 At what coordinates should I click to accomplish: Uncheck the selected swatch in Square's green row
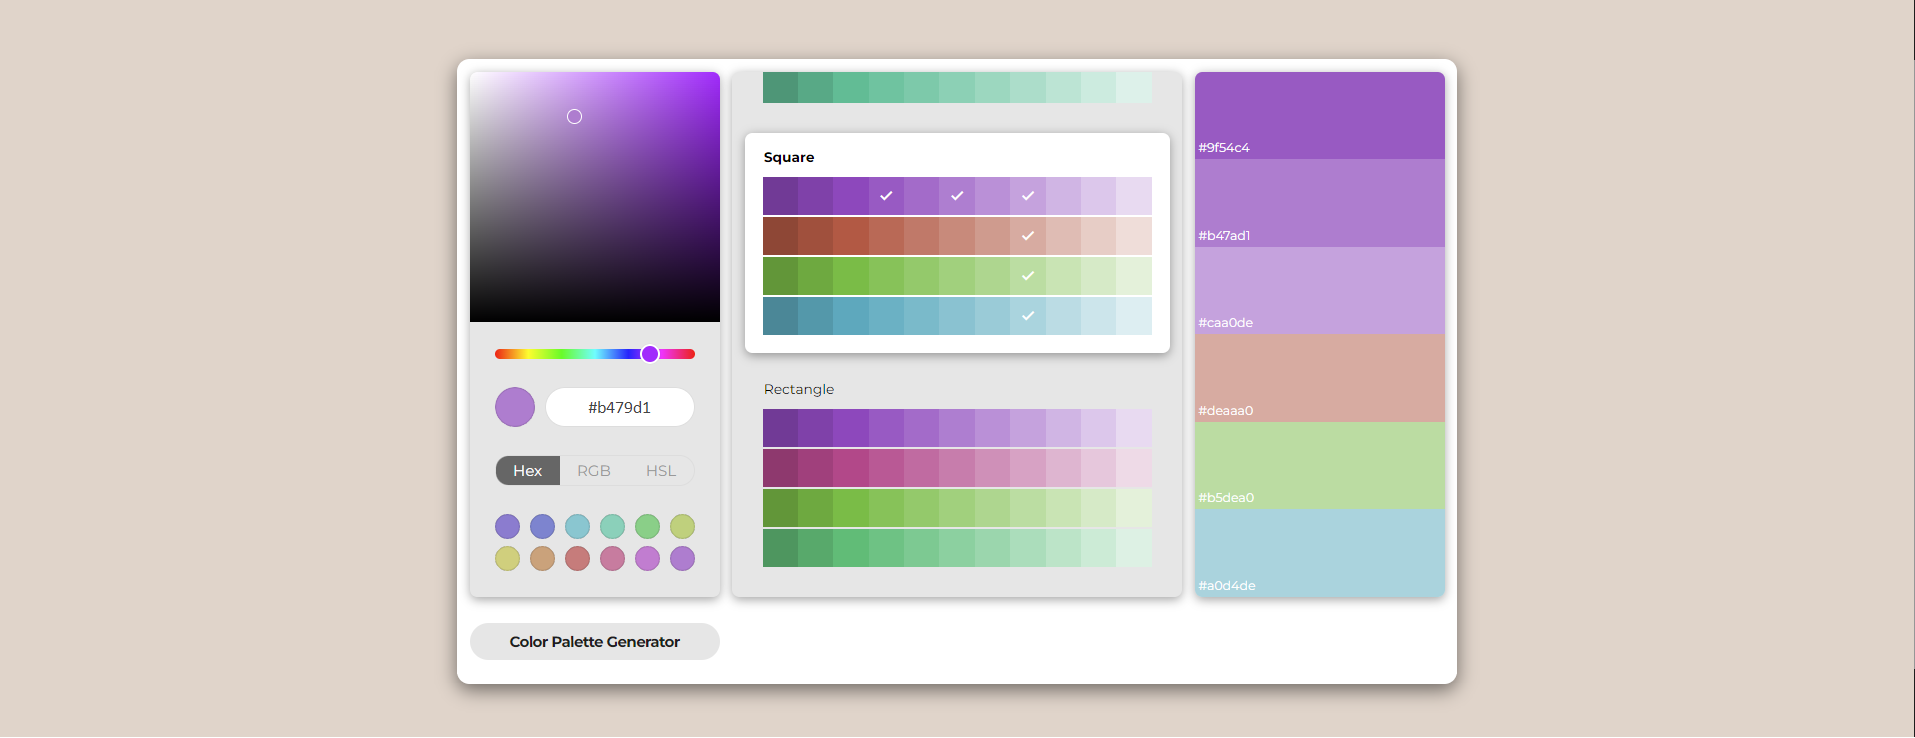[x=1028, y=276]
